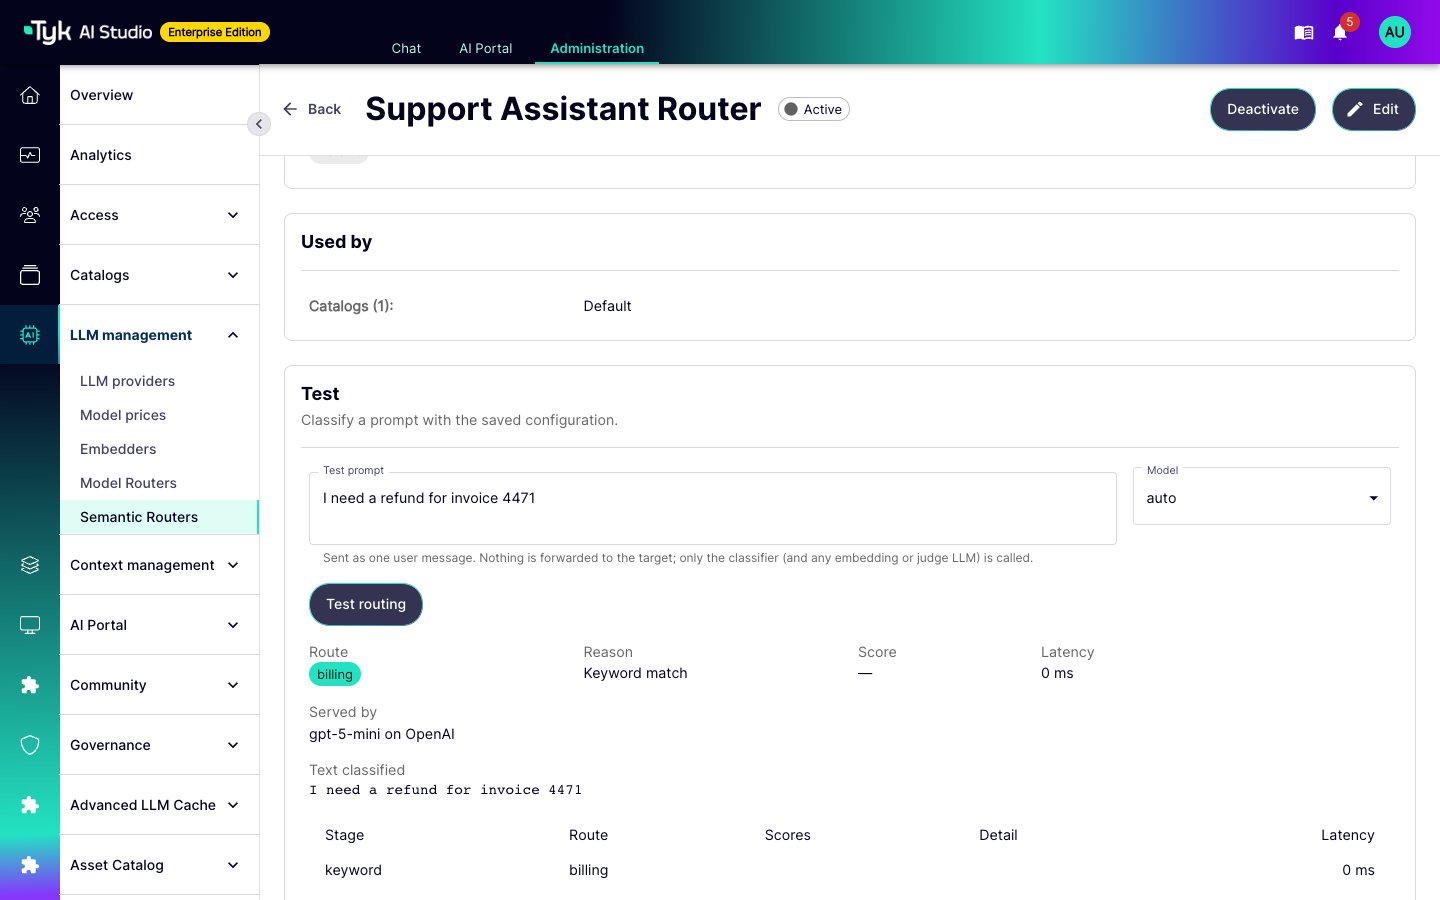Collapse the sidebar with the chevron button
The width and height of the screenshot is (1440, 900).
point(259,124)
